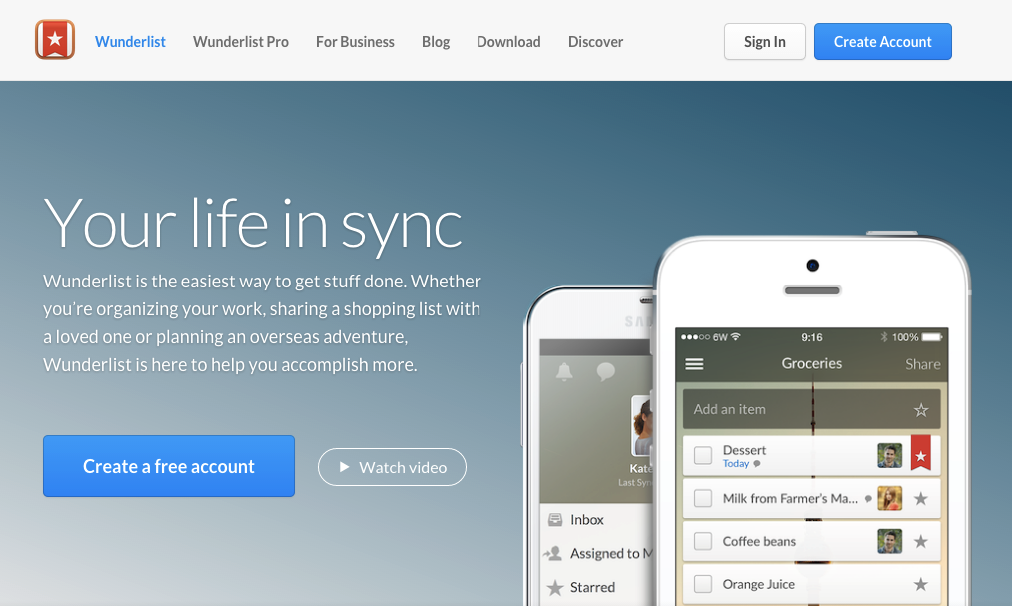Click the assignee avatar on Coffee beans

point(889,541)
